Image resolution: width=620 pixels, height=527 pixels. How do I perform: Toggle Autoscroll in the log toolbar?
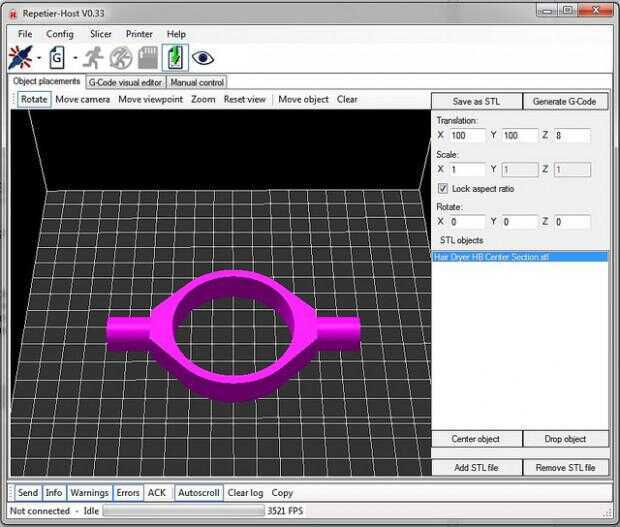[198, 493]
